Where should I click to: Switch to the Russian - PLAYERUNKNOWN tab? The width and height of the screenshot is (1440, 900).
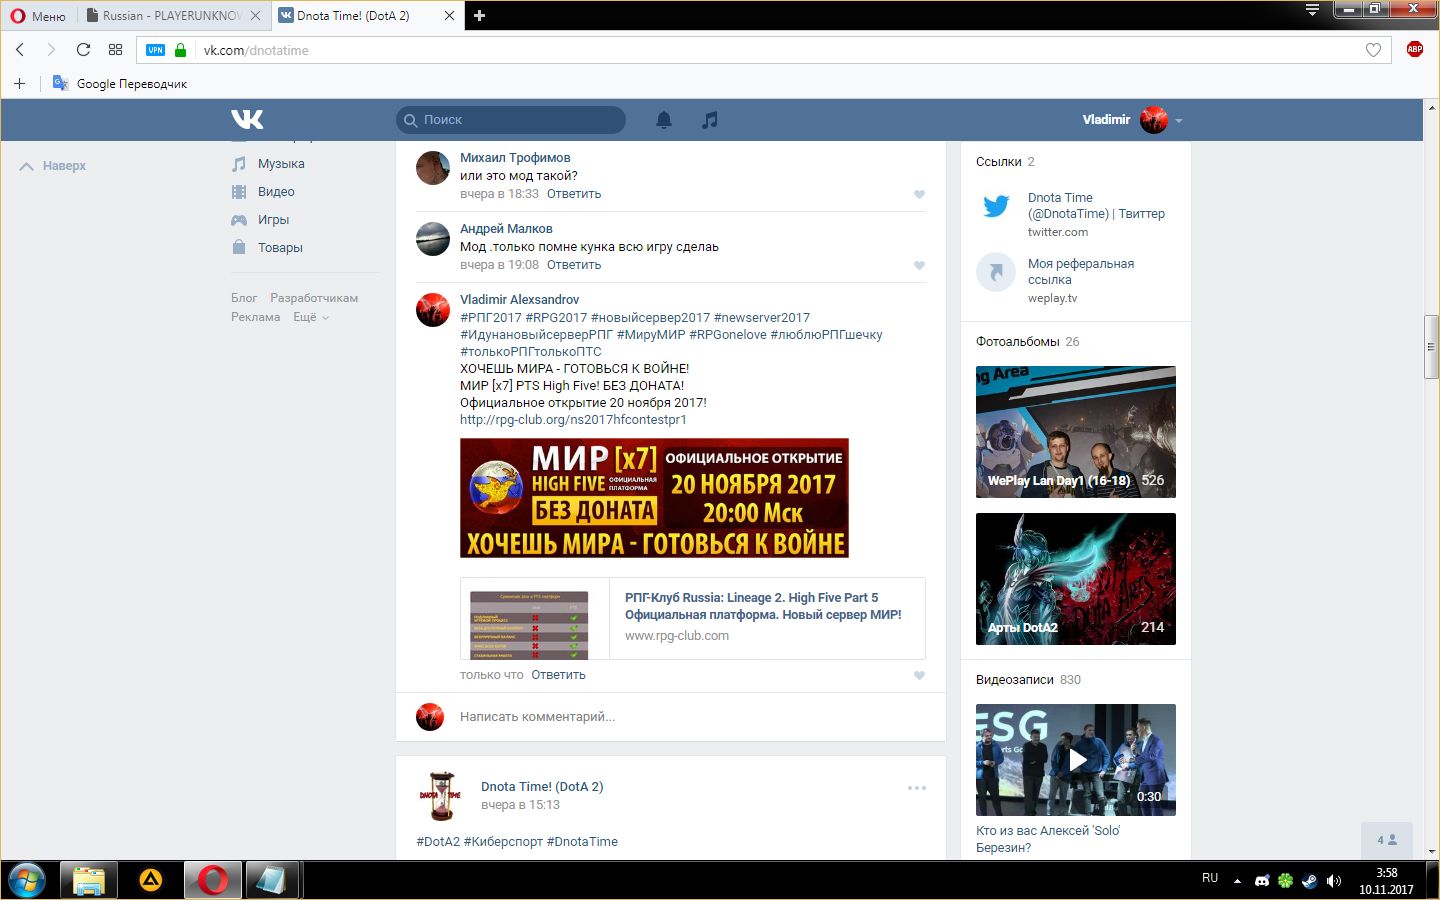tap(172, 16)
